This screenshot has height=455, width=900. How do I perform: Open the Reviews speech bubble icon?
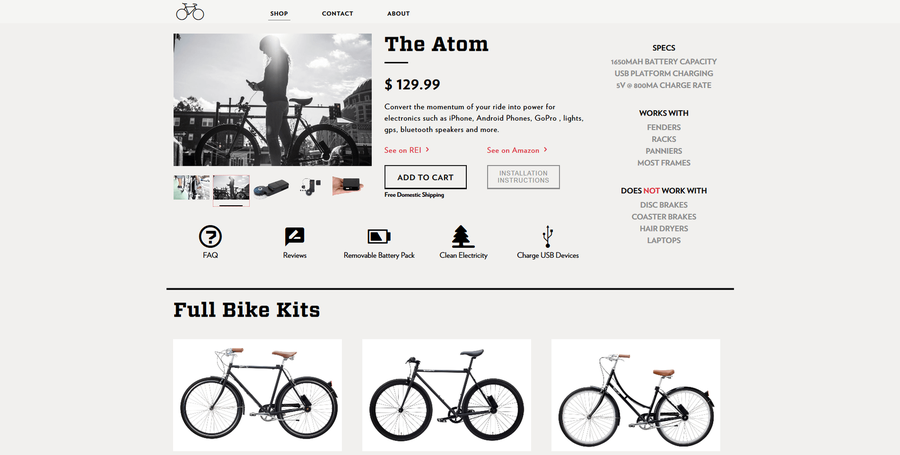coord(294,236)
